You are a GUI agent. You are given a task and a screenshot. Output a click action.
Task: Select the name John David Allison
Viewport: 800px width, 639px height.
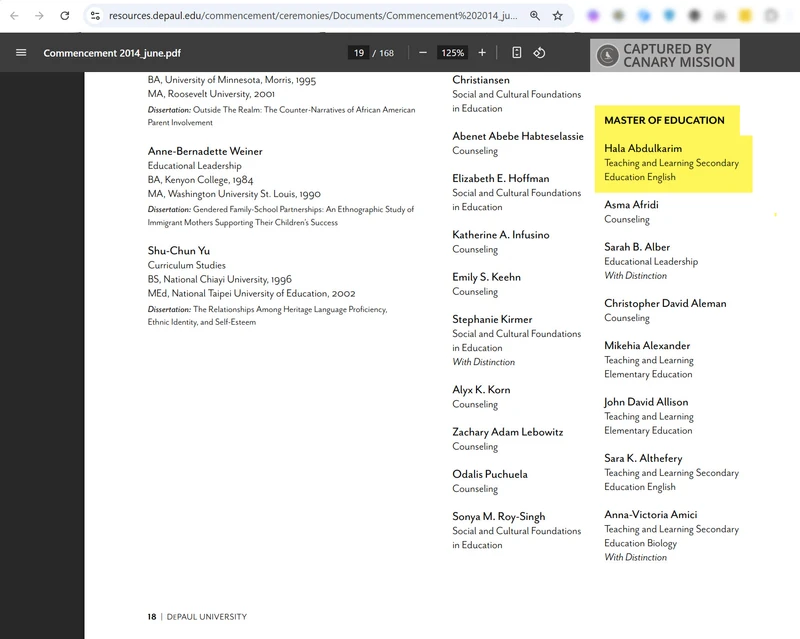(x=646, y=402)
